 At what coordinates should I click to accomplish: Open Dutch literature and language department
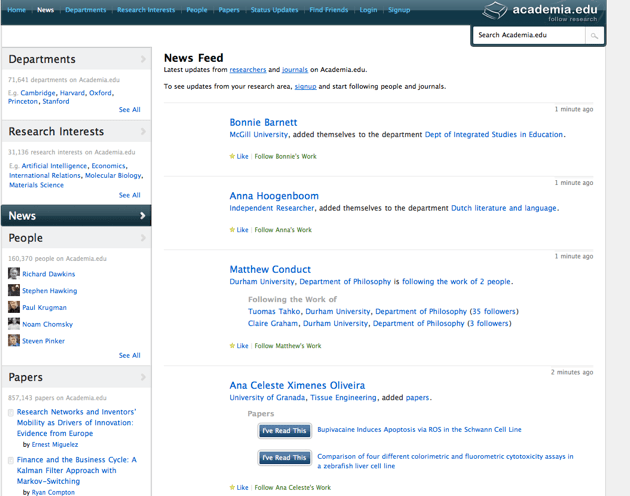[x=504, y=208]
